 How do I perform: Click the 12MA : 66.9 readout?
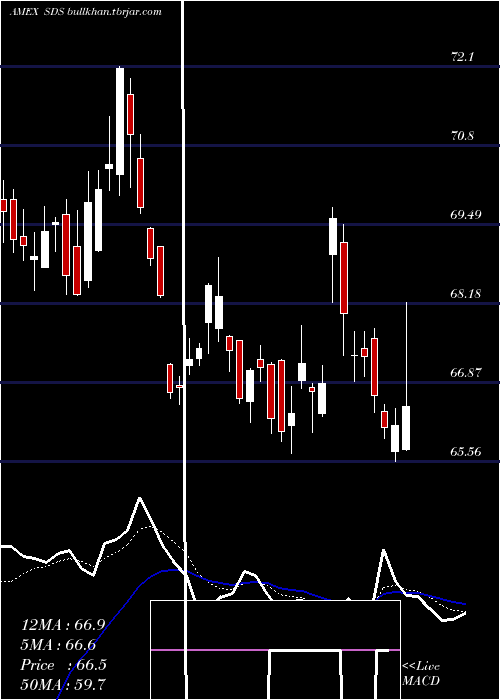pos(62,625)
